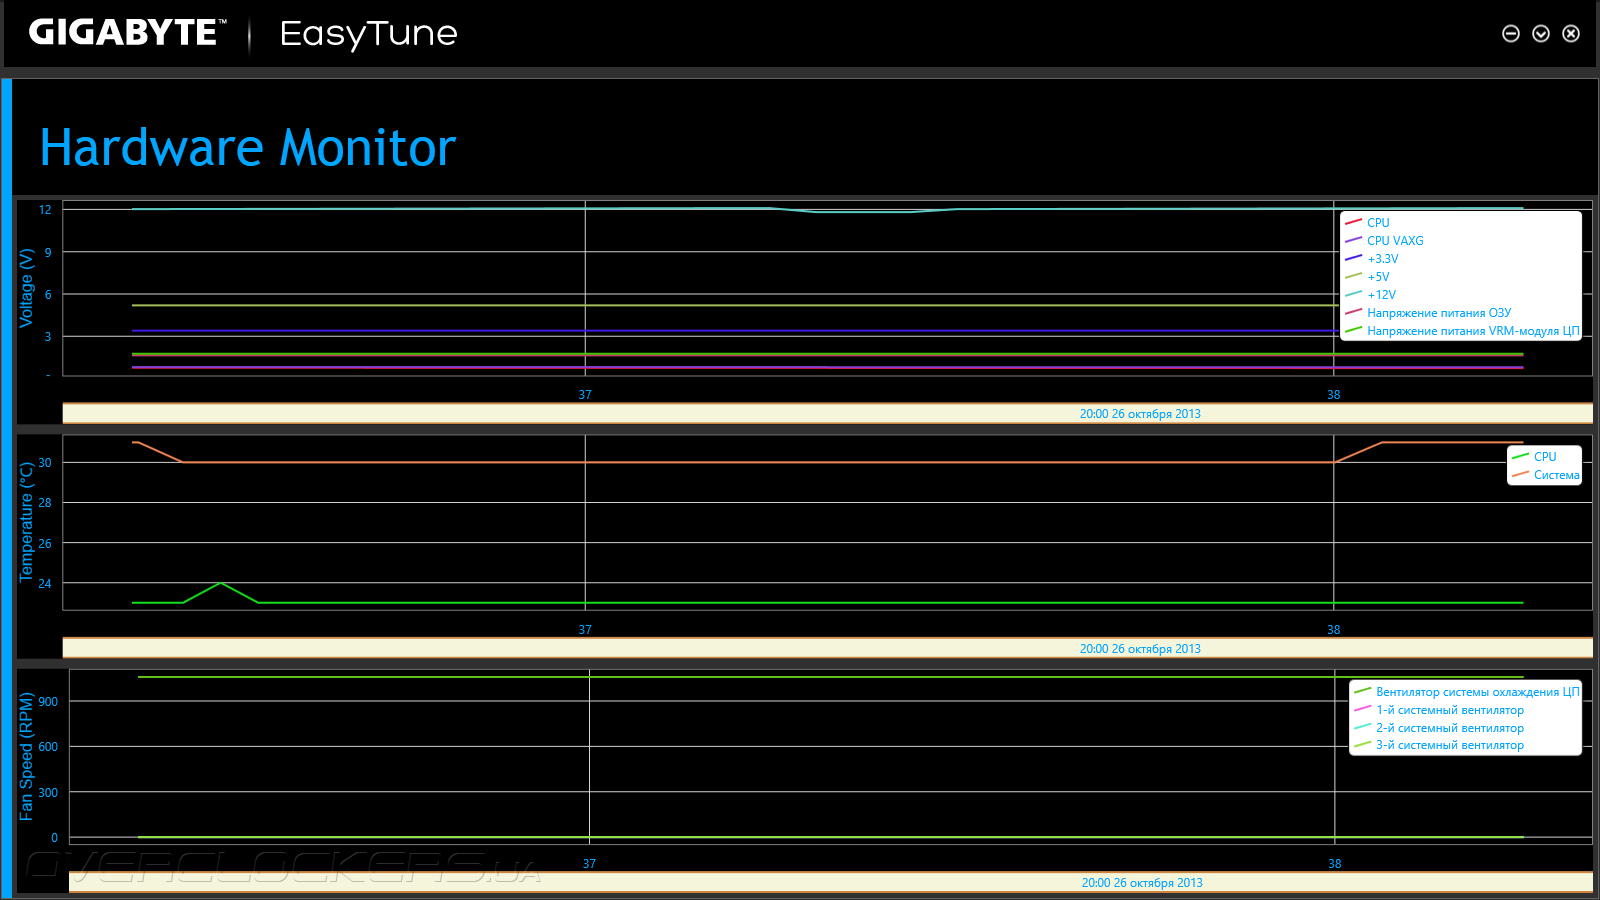
Task: Select the Напряжение питания ОЗУ legend entry
Action: click(1439, 313)
